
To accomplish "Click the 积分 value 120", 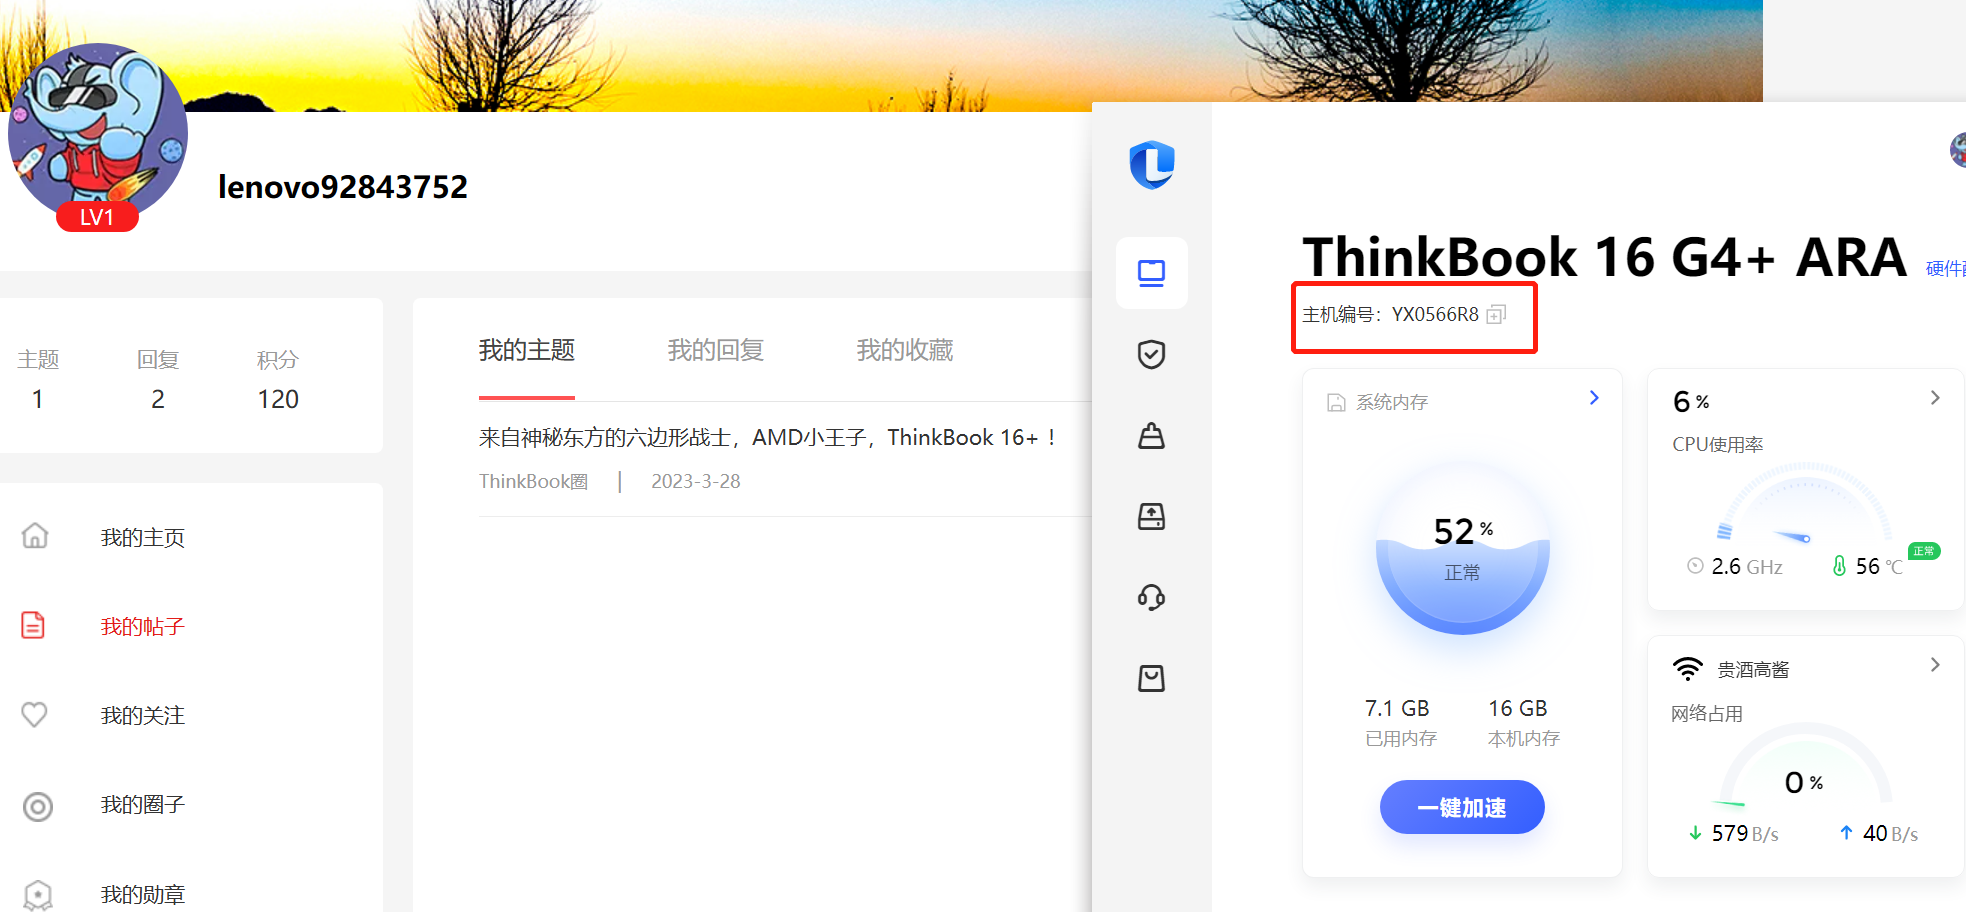I will (278, 399).
